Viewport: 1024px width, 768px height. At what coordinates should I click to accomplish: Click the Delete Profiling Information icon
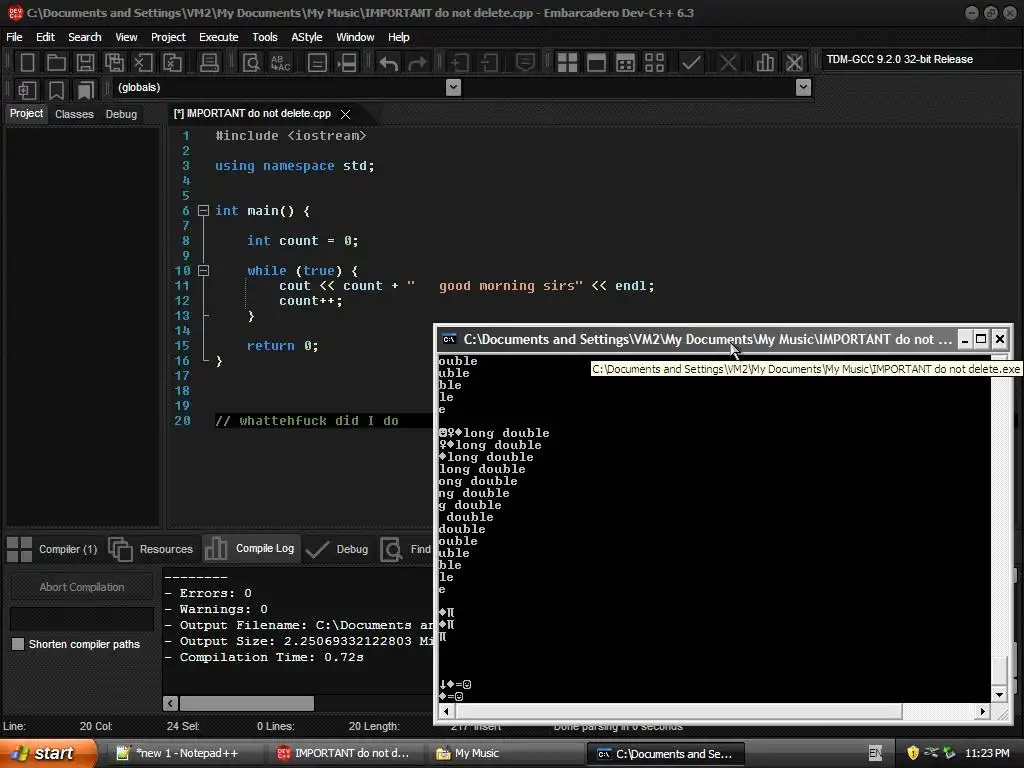[794, 63]
